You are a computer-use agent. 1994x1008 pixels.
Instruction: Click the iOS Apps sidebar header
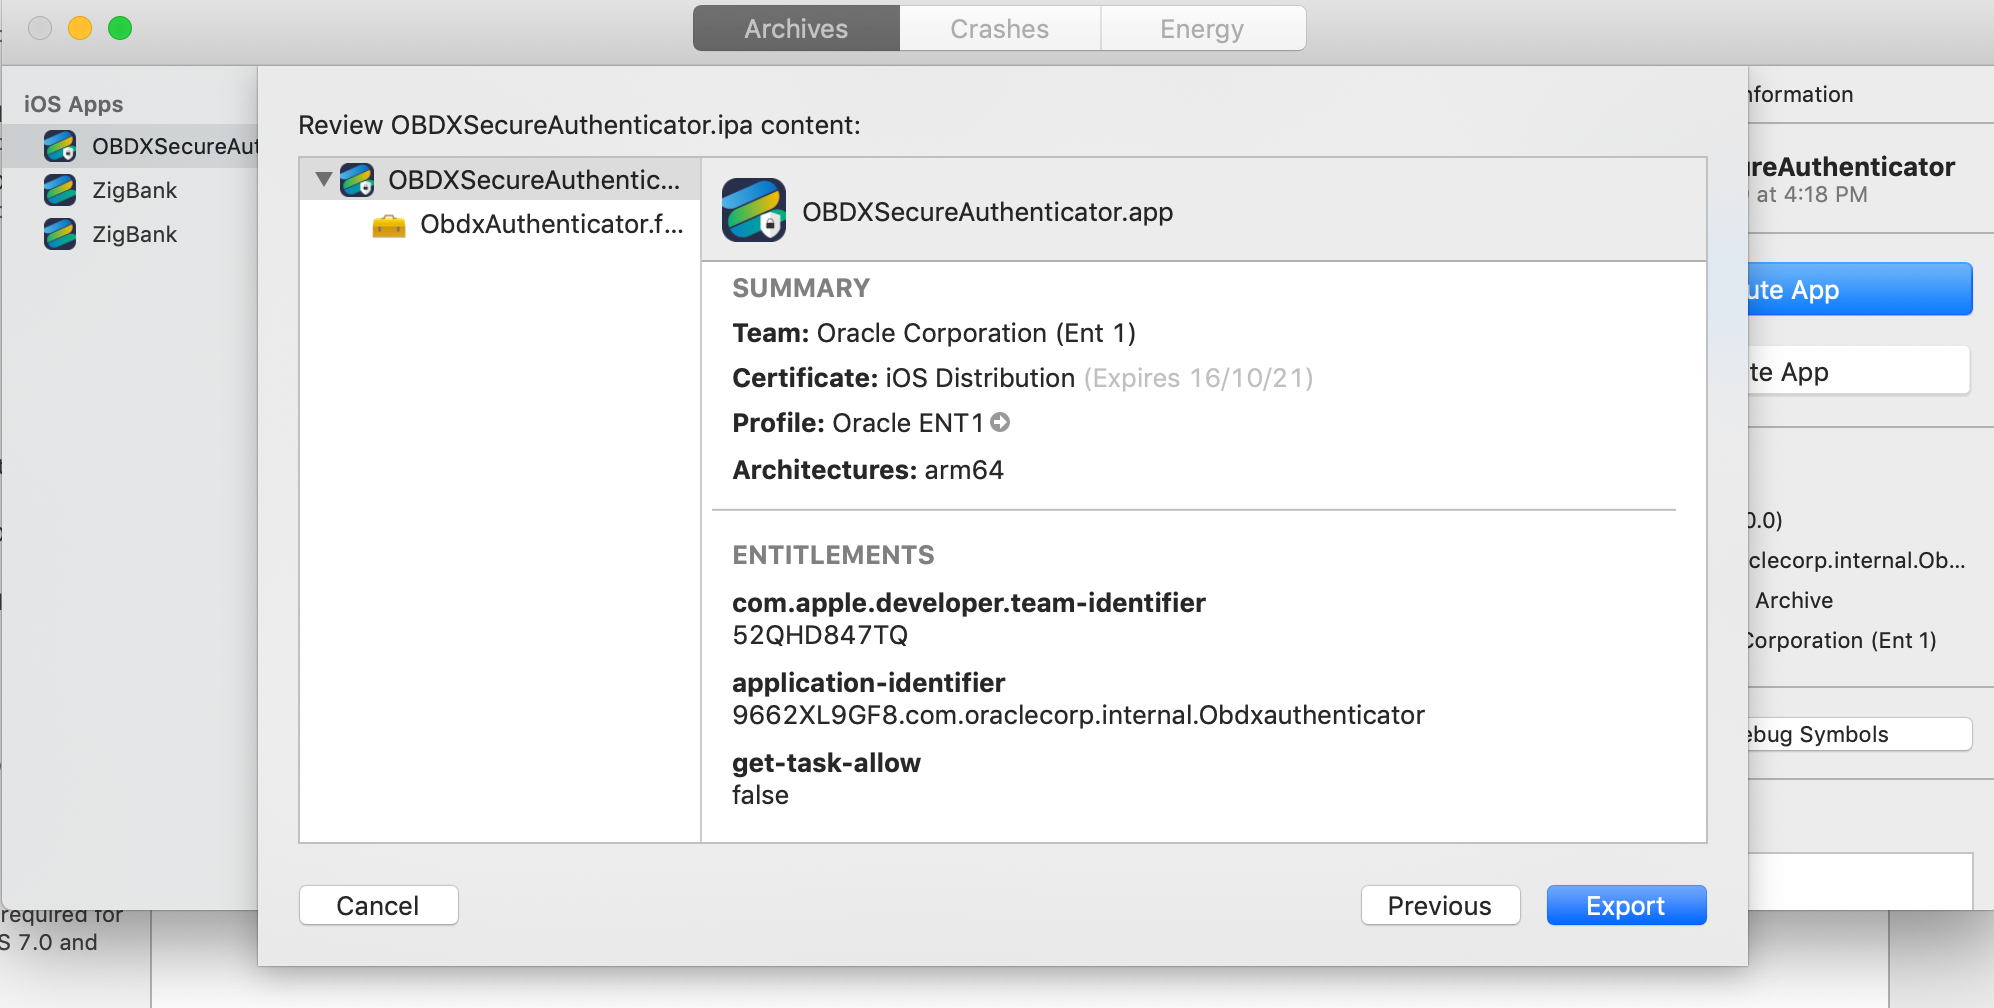[73, 104]
